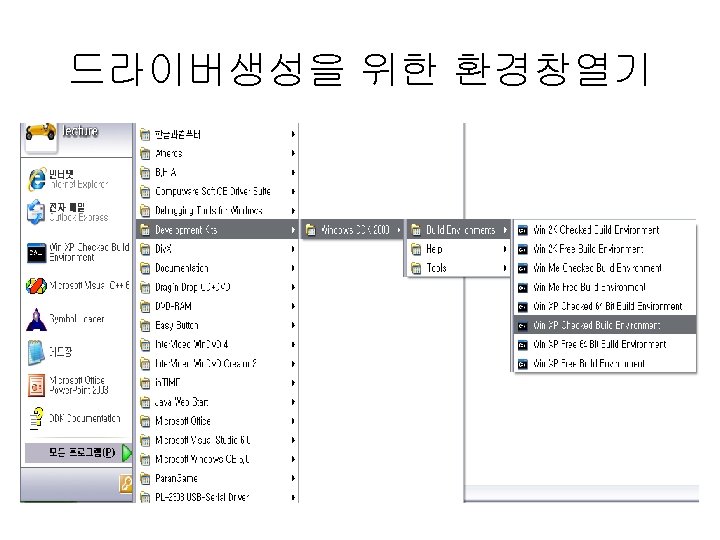Expand Debugging Tools for Windows arrow
Image resolution: width=720 pixels, height=540 pixels.
click(x=293, y=211)
